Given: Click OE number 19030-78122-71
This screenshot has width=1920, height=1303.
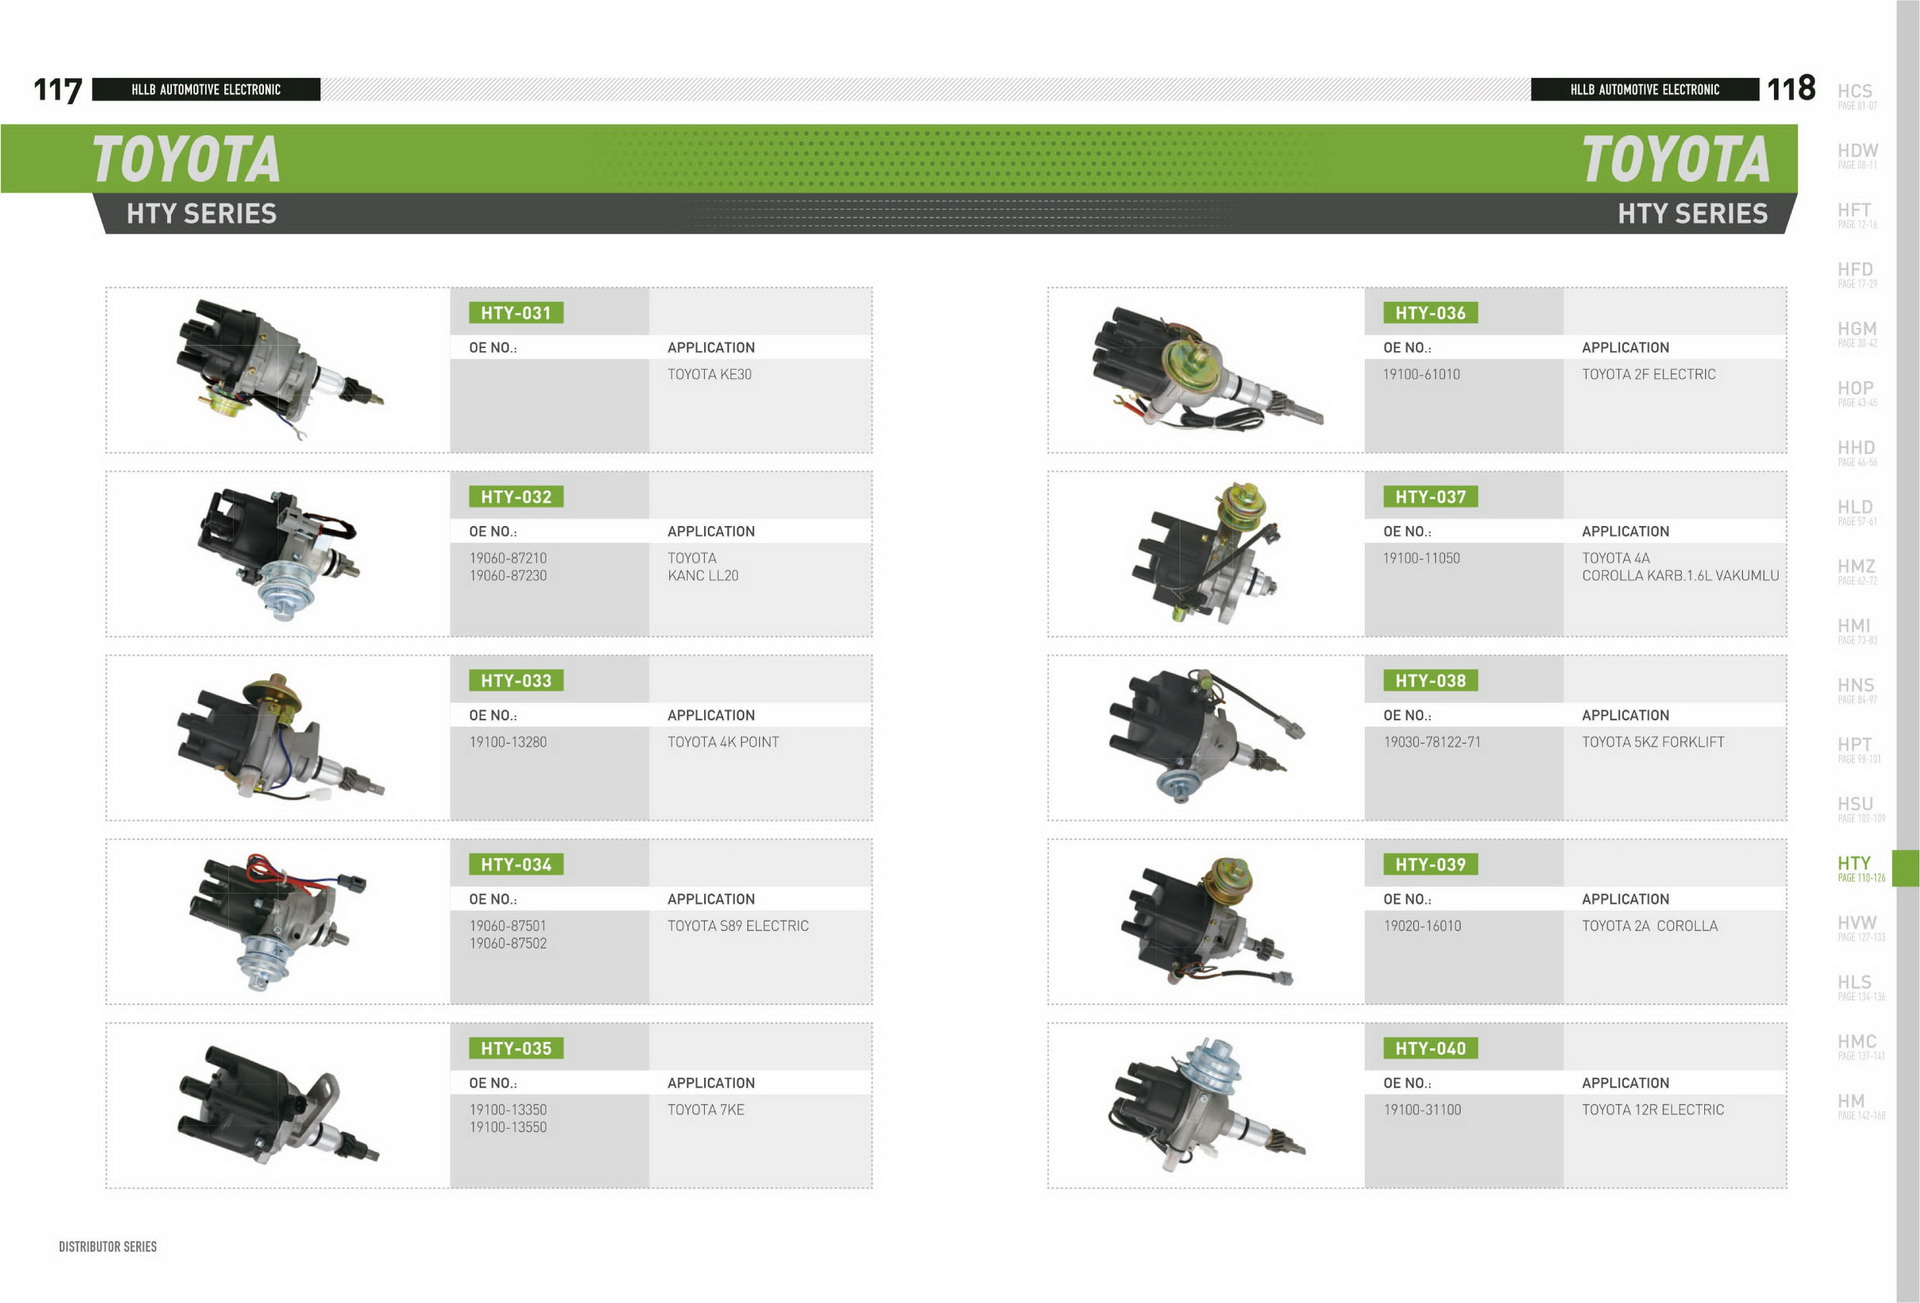Looking at the screenshot, I should pos(1432,742).
